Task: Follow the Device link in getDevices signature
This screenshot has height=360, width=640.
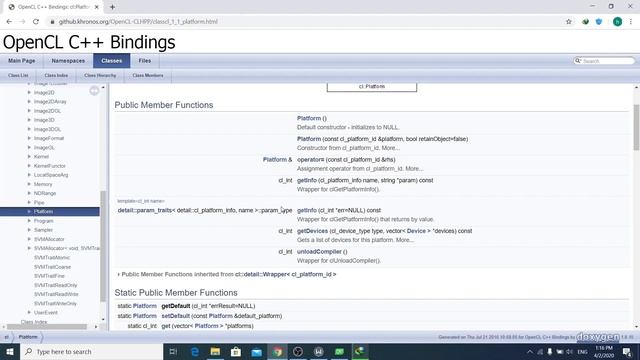Action: (x=416, y=231)
